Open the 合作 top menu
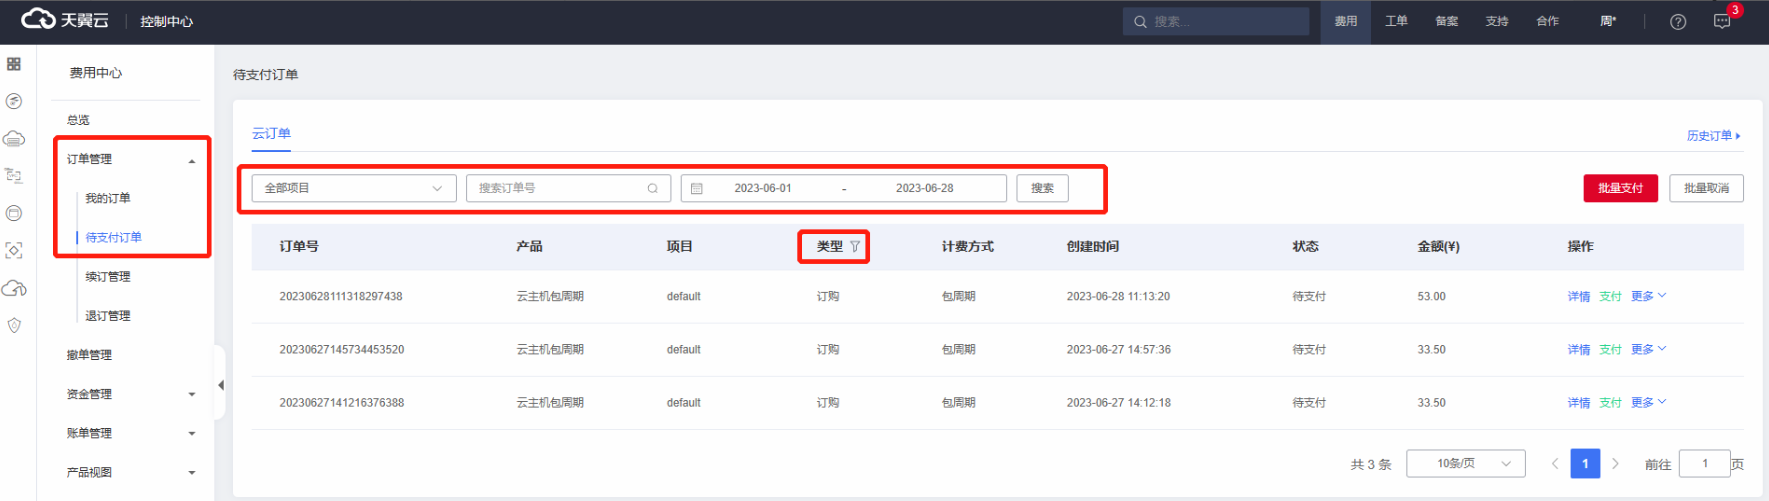The height and width of the screenshot is (501, 1769). click(1548, 21)
